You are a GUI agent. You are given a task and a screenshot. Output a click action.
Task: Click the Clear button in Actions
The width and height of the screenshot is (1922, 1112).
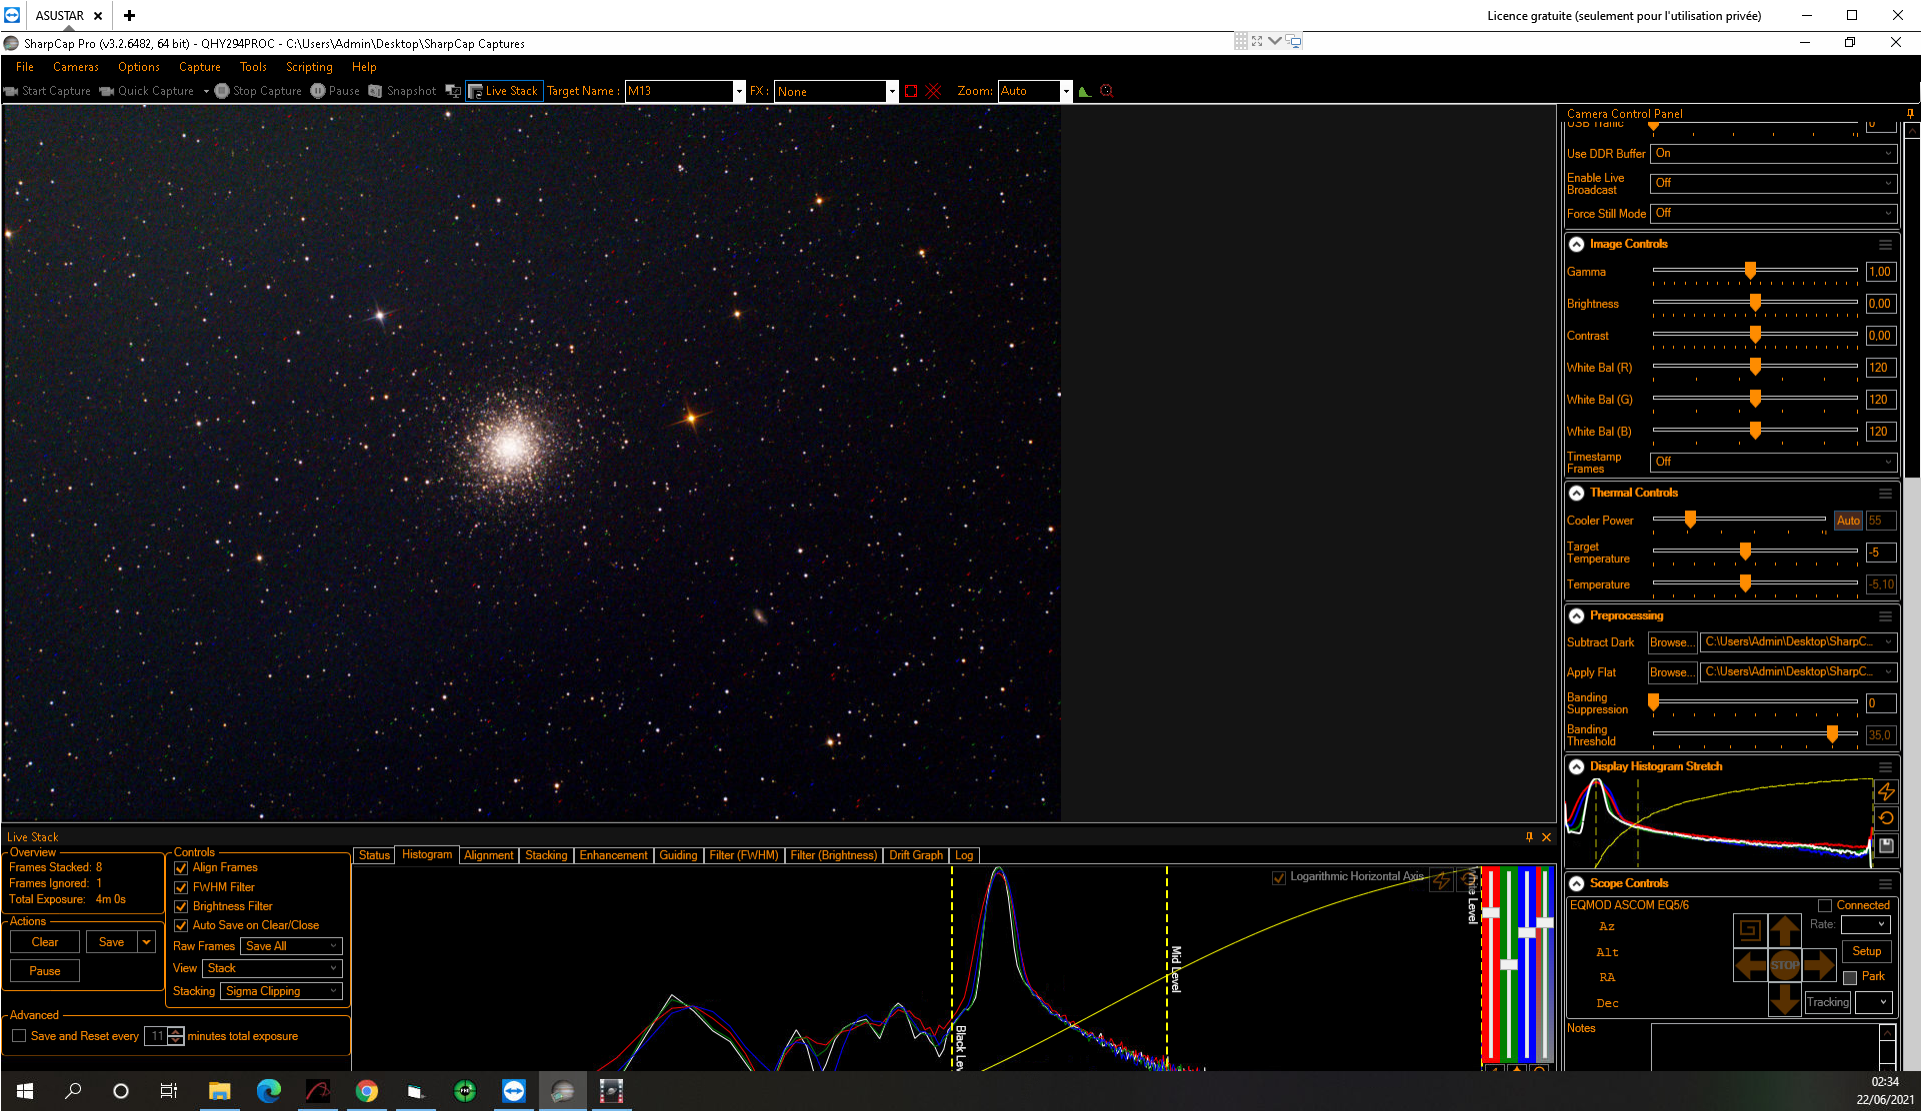click(45, 942)
